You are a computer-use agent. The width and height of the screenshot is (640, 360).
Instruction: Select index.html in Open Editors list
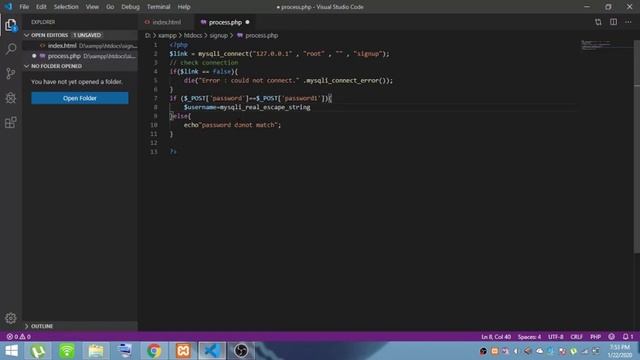tap(80, 46)
